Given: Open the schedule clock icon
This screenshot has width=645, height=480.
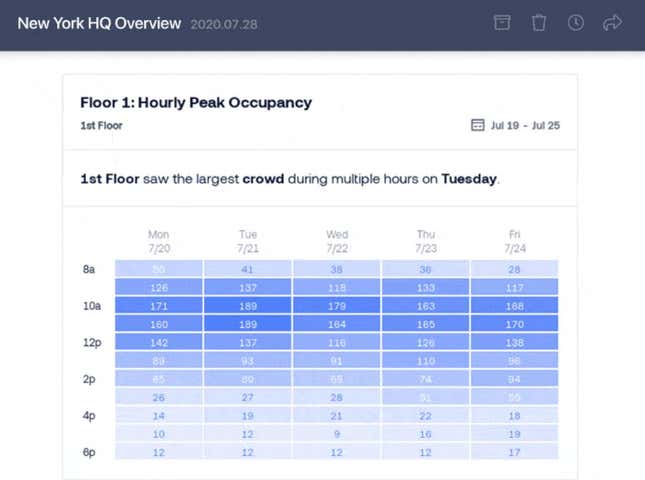Looking at the screenshot, I should [x=576, y=23].
